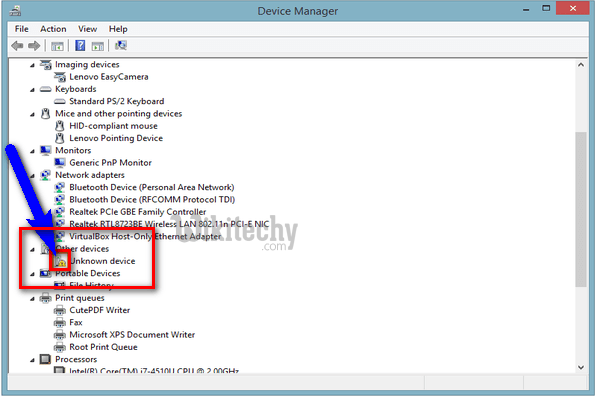Select the Fax printer icon
595x396 pixels.
coord(60,322)
